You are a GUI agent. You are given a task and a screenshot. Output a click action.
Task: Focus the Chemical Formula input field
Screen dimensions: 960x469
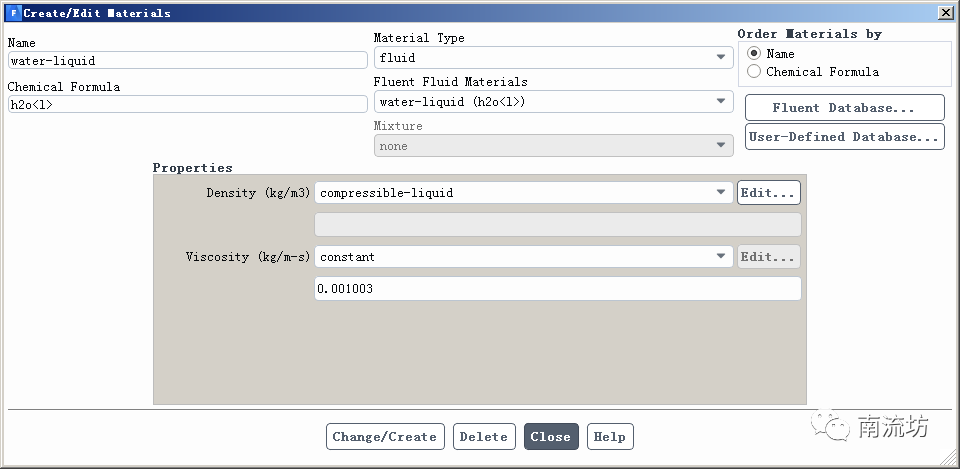click(187, 104)
